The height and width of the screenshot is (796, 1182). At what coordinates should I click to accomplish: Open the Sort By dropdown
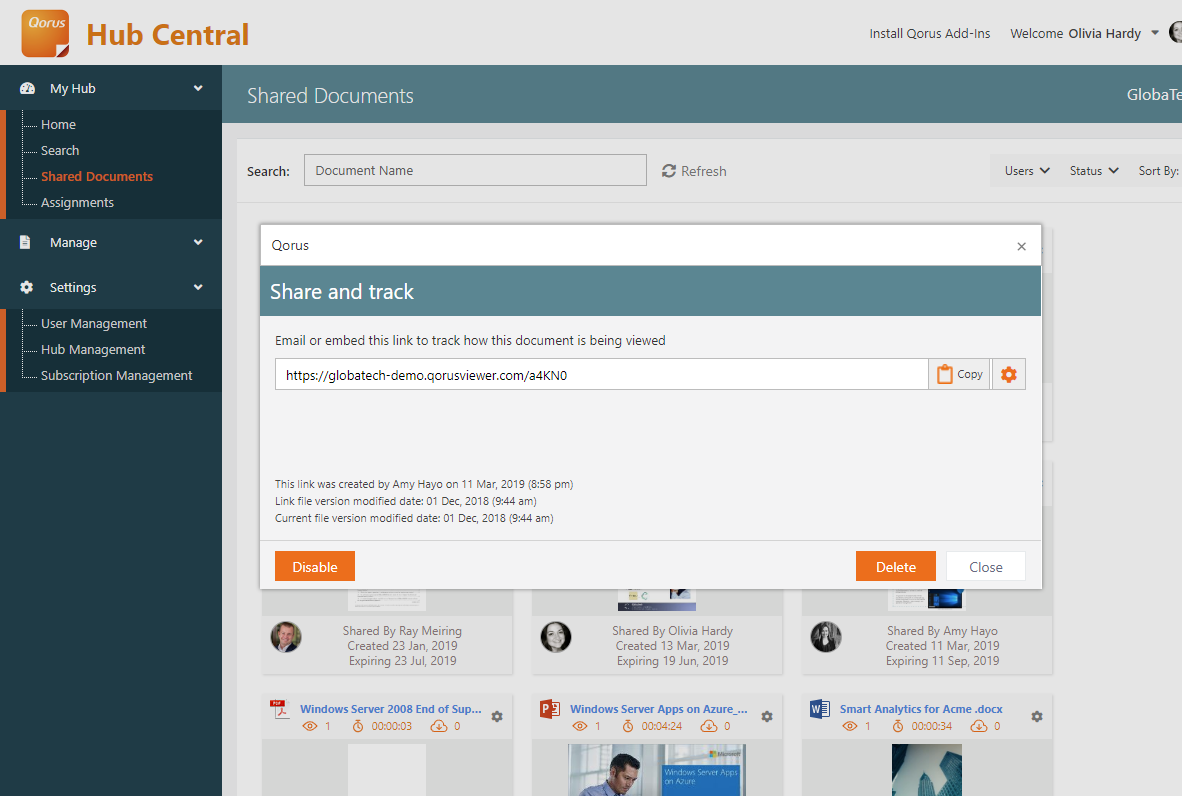tap(1158, 171)
